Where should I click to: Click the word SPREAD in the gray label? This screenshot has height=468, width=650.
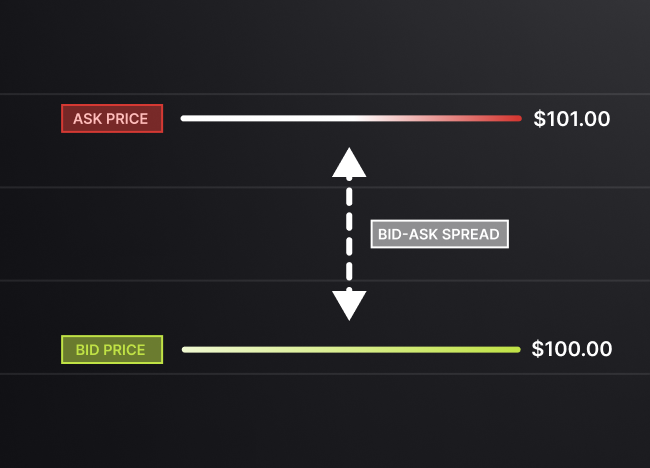coord(471,234)
